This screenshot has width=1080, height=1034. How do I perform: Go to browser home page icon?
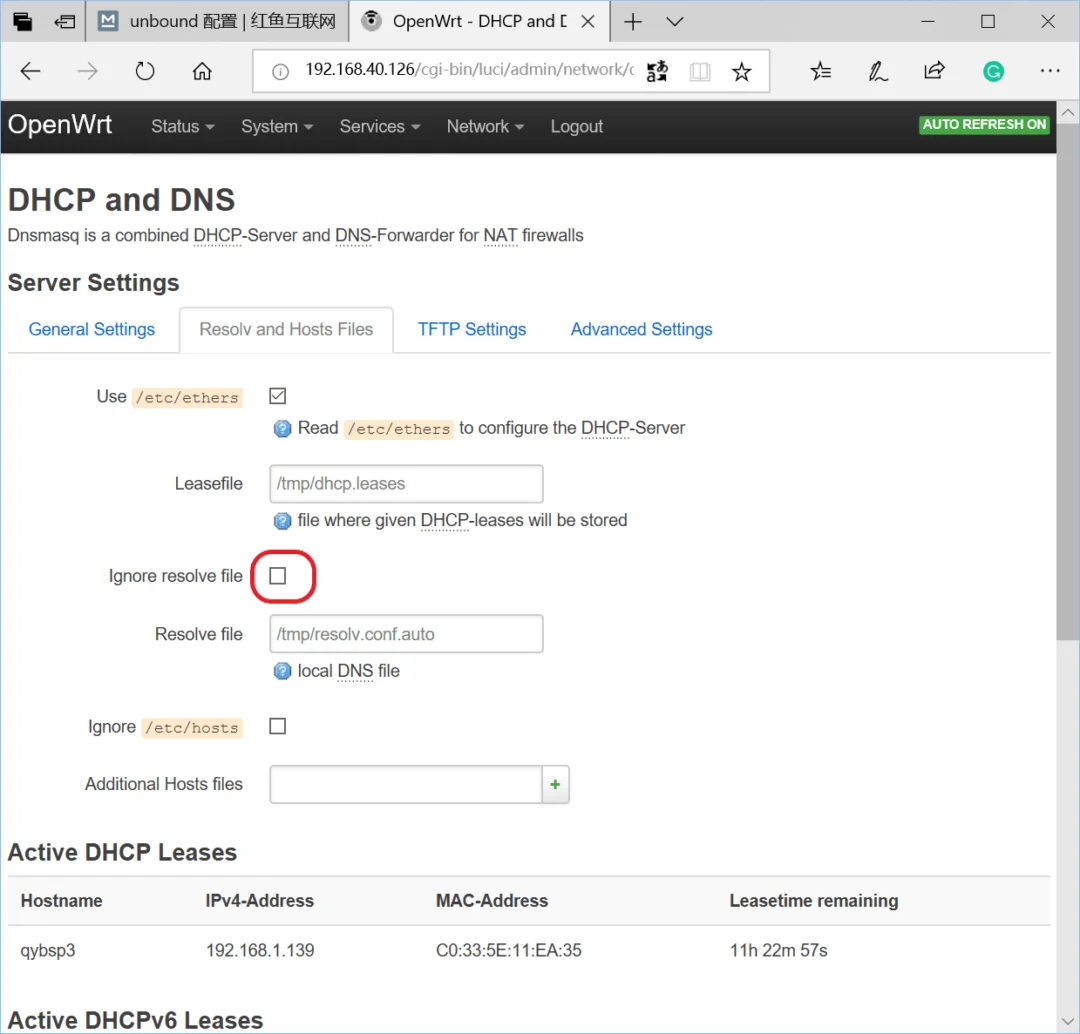point(202,71)
